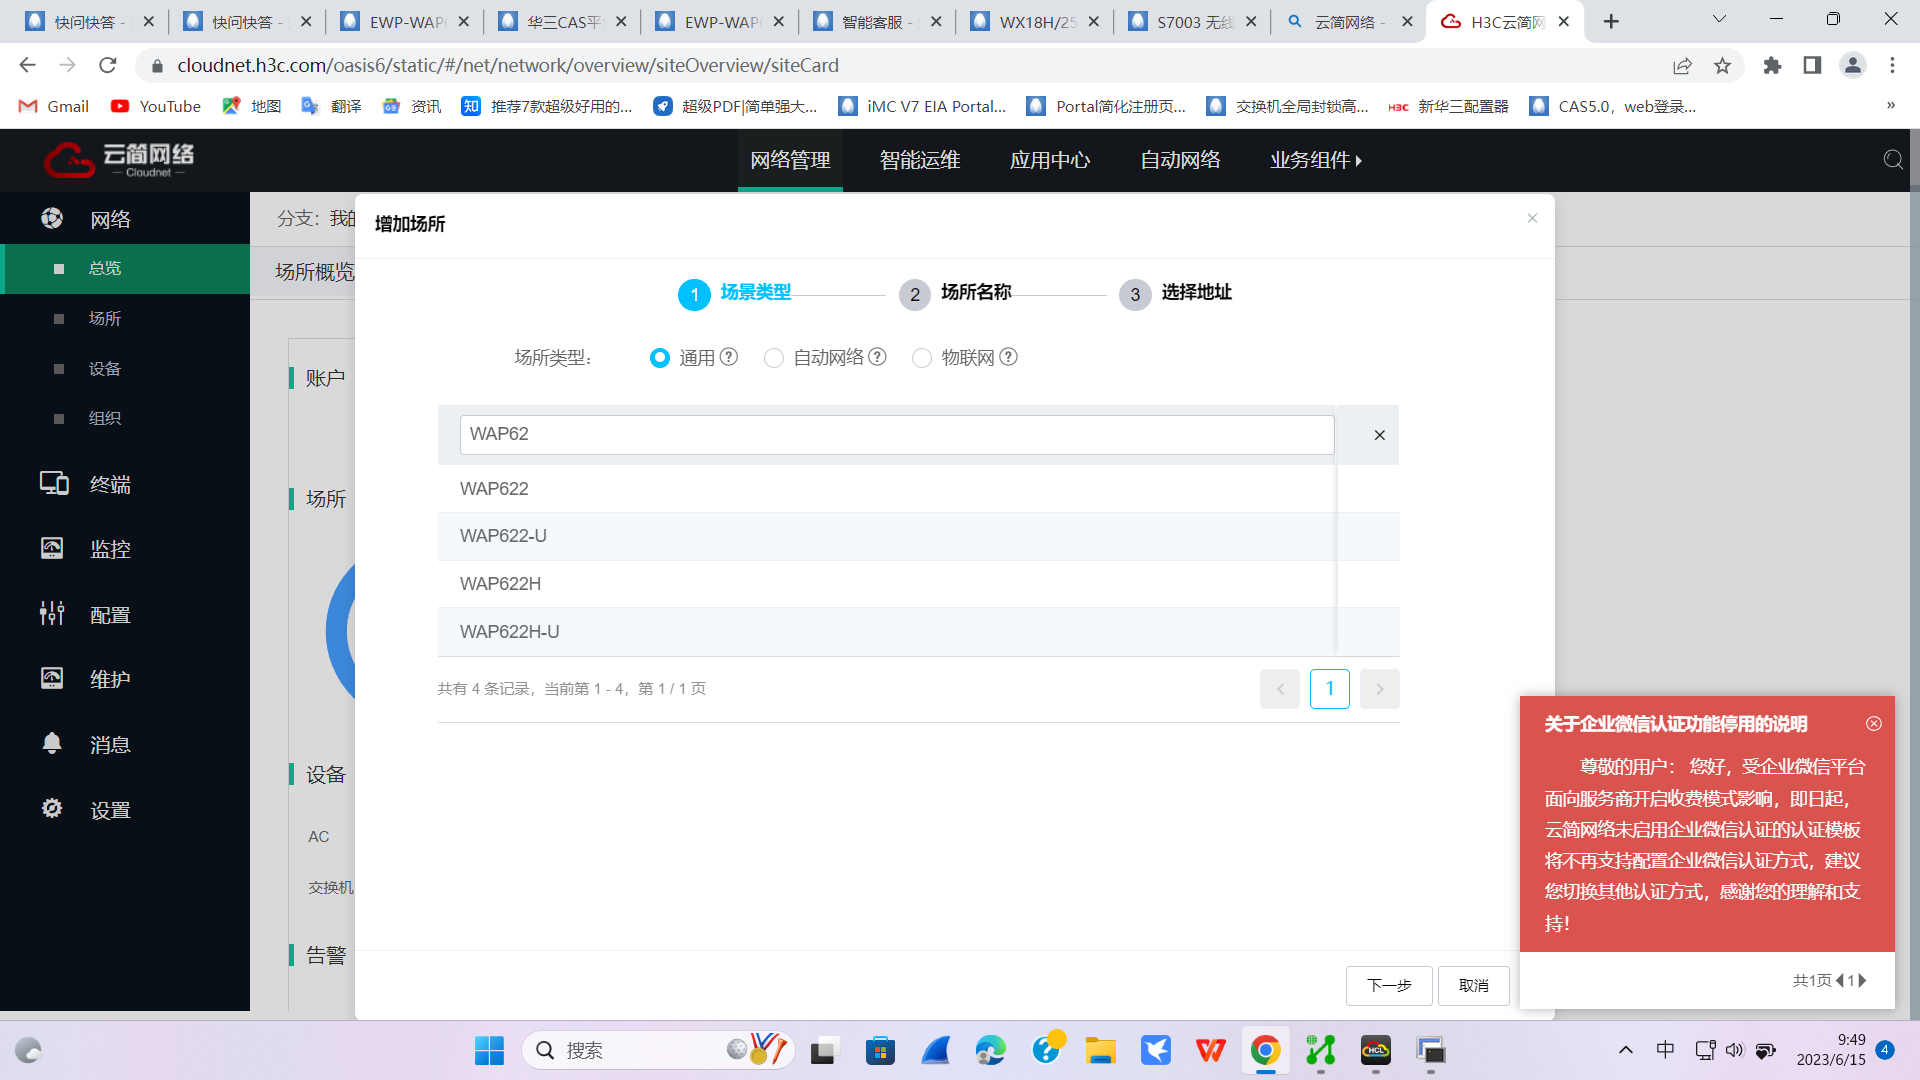Select the 通用 site type radio
1920x1080 pixels.
[x=659, y=358]
